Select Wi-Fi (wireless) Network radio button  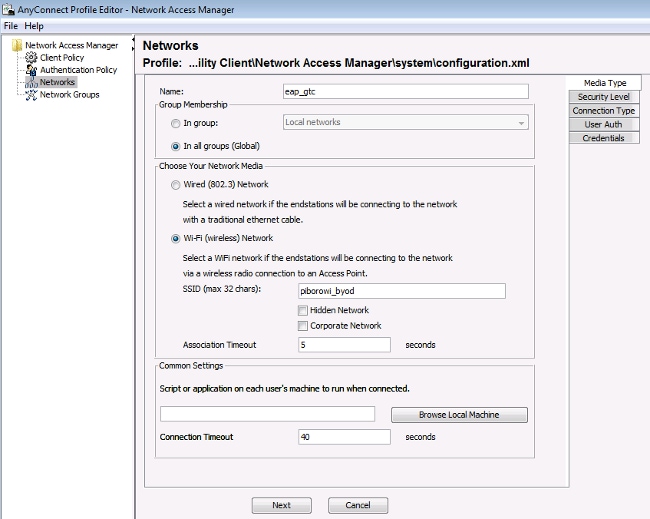[176, 238]
